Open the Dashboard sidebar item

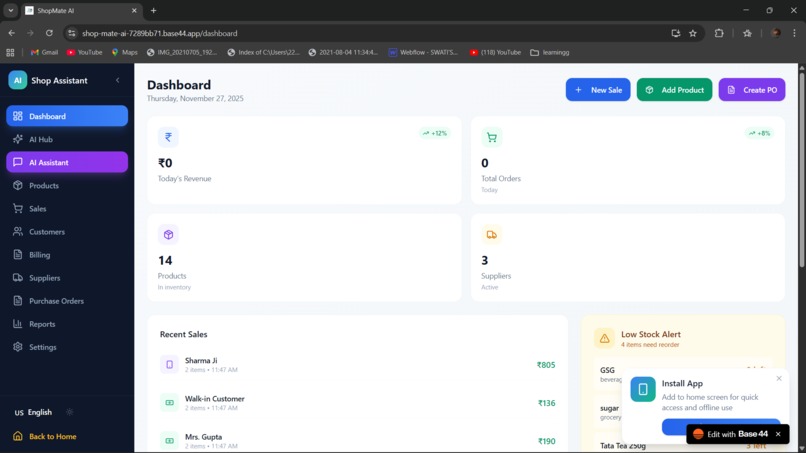coord(67,116)
